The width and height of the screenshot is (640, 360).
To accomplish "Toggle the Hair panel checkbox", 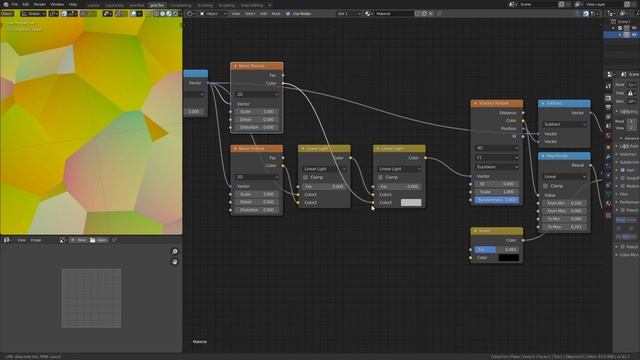I will click(x=623, y=170).
